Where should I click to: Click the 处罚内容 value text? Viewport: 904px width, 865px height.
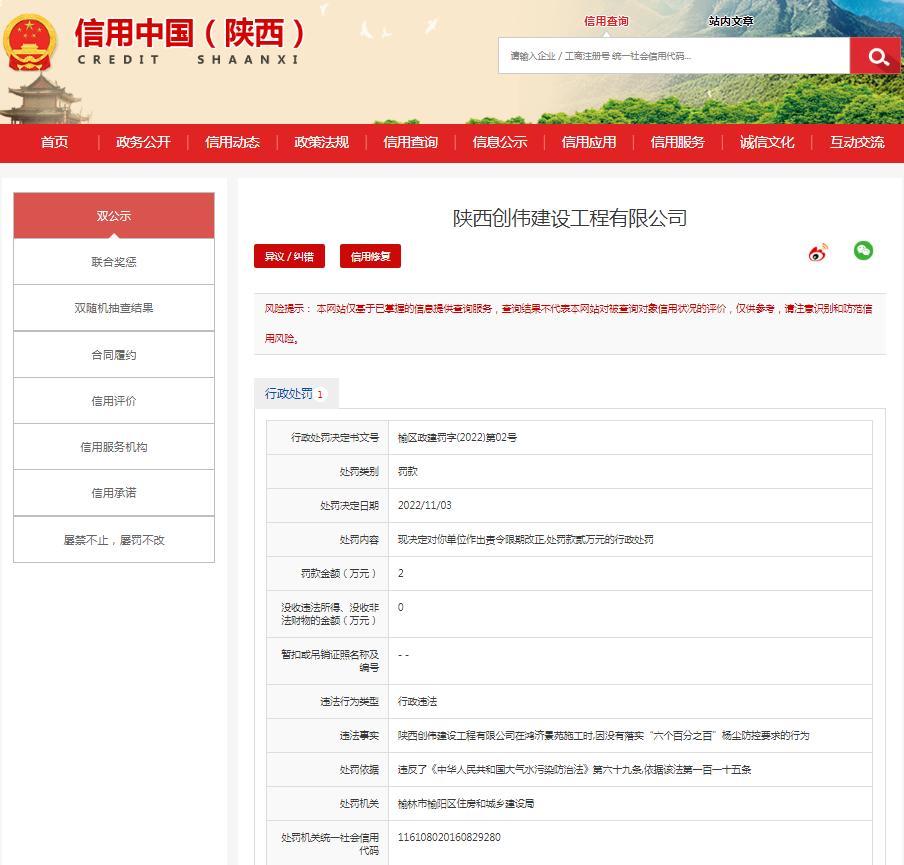(525, 540)
